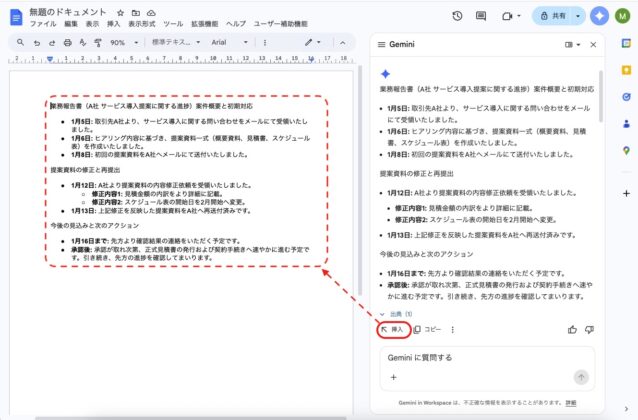Open Google Tasks side panel icon
638x420 pixels.
pyautogui.click(x=626, y=97)
